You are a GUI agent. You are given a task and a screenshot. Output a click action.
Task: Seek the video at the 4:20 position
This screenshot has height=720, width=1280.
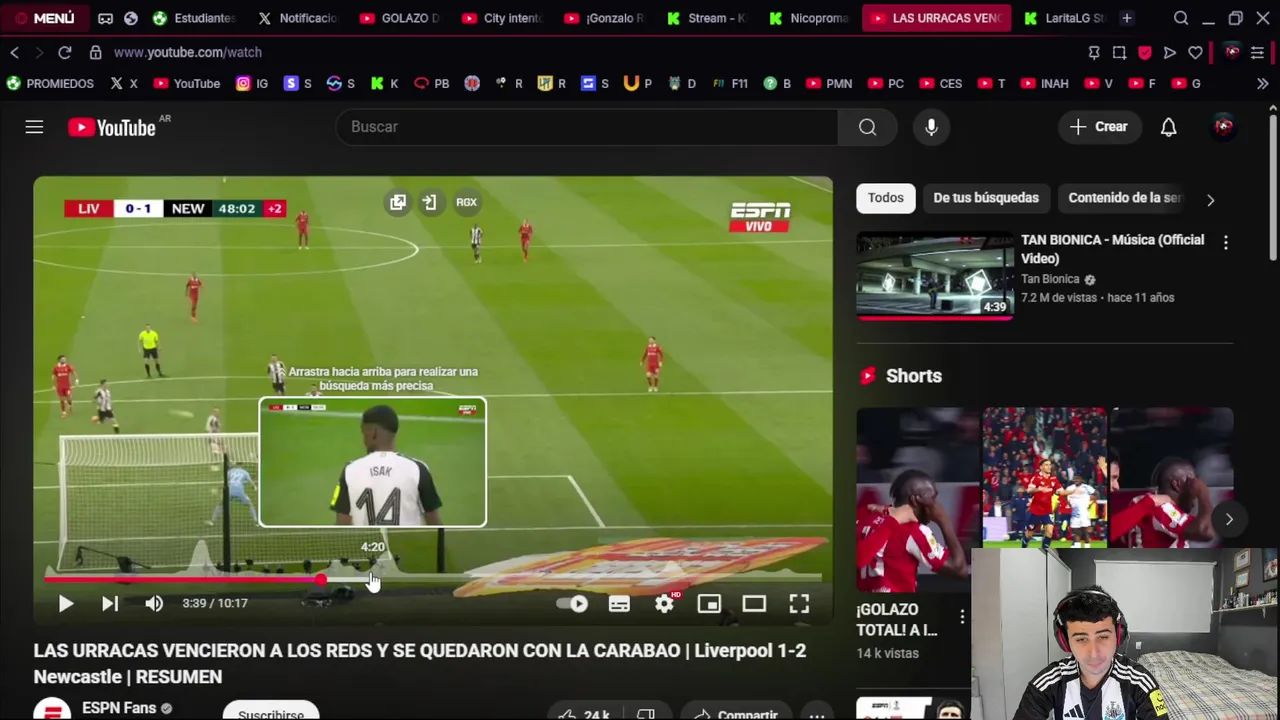(372, 578)
